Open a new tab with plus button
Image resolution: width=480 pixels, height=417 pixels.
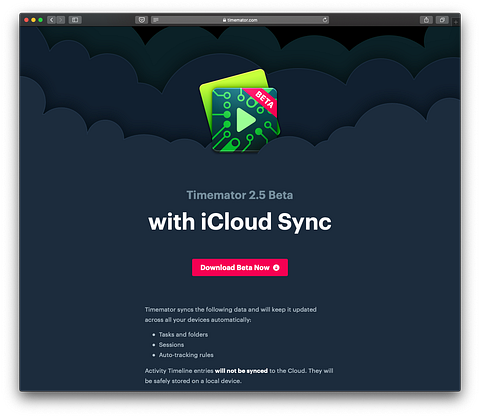(x=456, y=22)
